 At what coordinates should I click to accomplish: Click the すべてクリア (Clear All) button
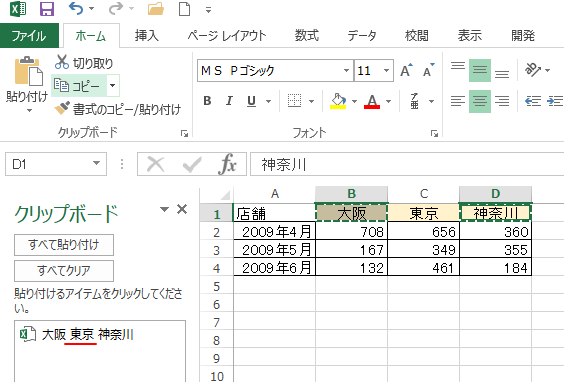[x=64, y=270]
